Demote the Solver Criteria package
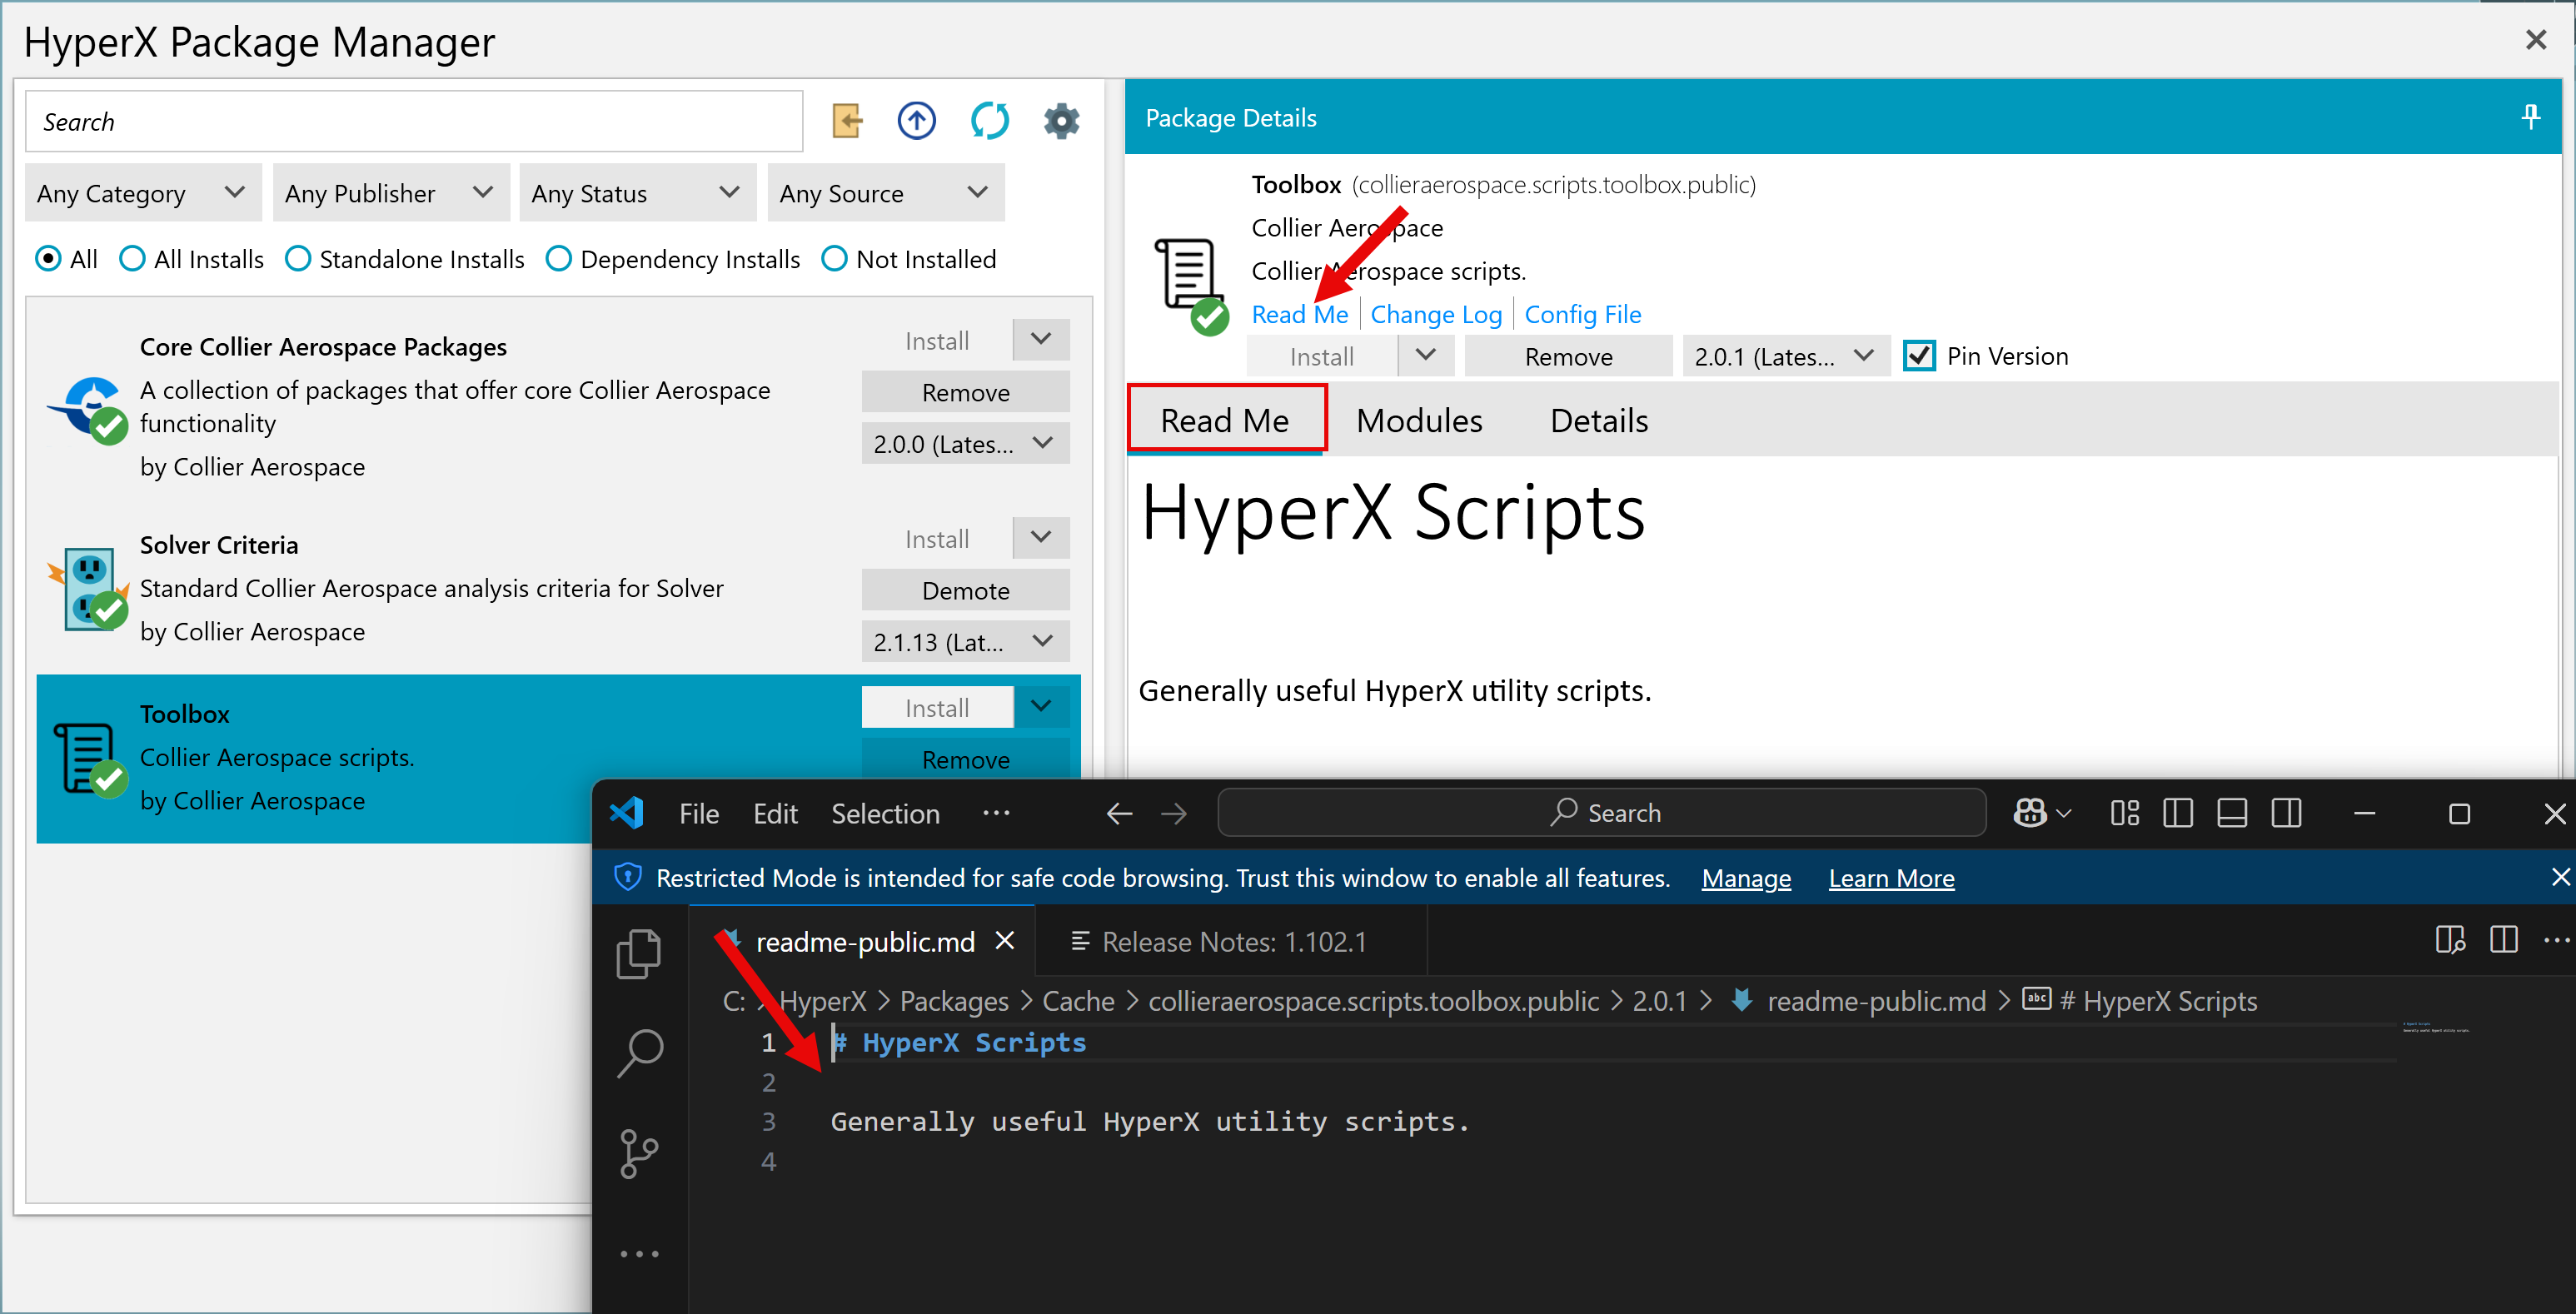Image resolution: width=2576 pixels, height=1314 pixels. [965, 590]
